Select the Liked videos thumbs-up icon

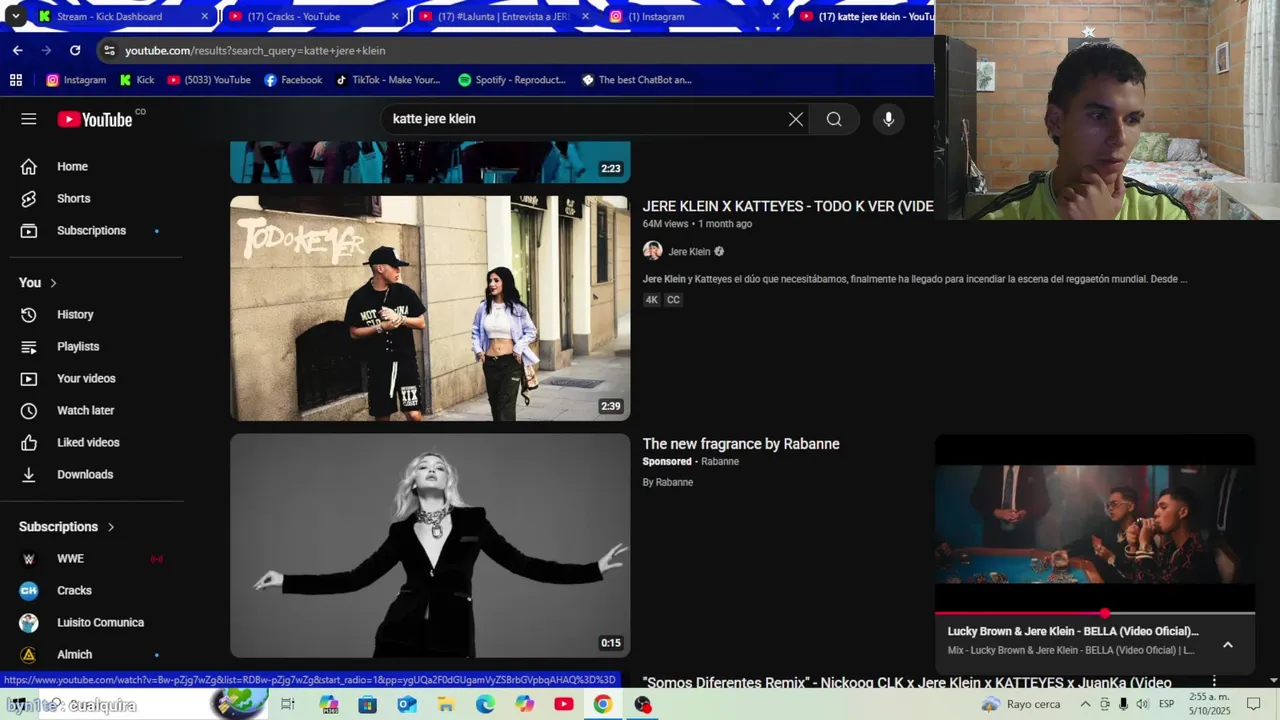click(x=29, y=443)
